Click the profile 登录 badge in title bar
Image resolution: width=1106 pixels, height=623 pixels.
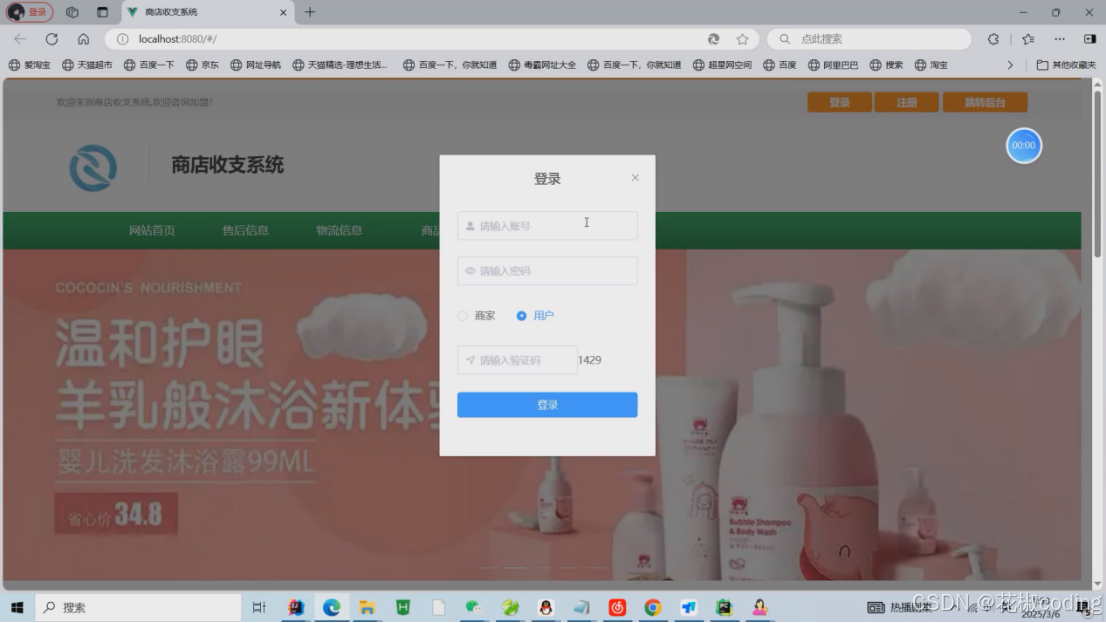click(30, 12)
